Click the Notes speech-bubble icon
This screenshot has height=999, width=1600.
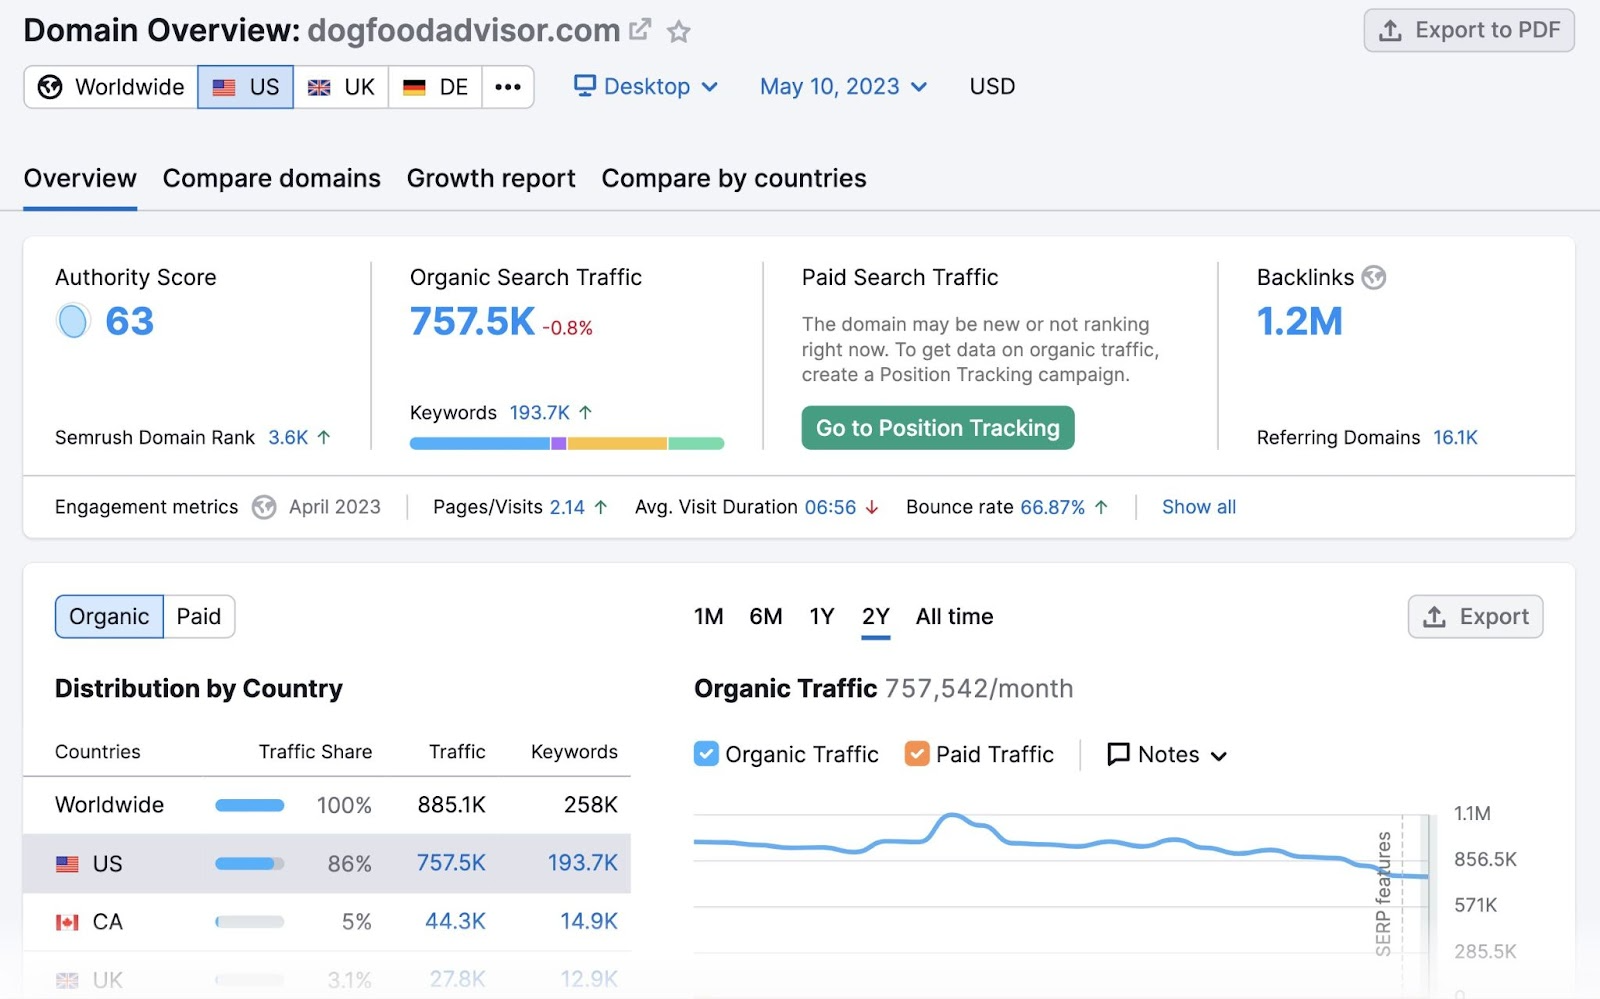tap(1118, 754)
